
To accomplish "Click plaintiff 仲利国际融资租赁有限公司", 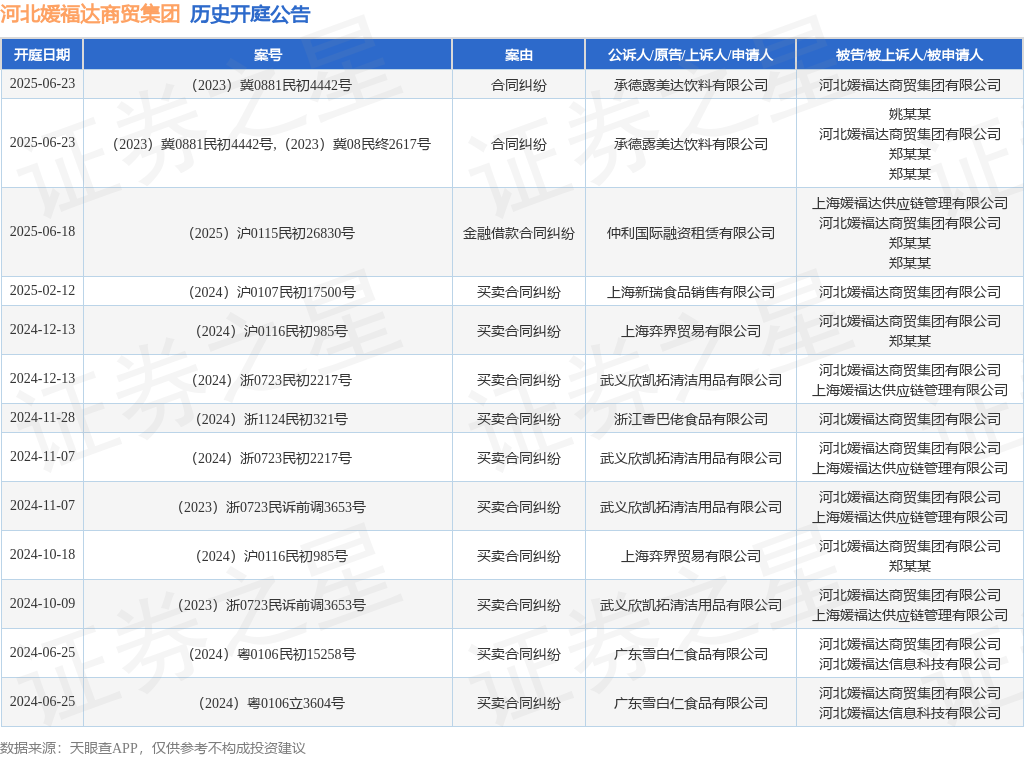I will [x=691, y=233].
